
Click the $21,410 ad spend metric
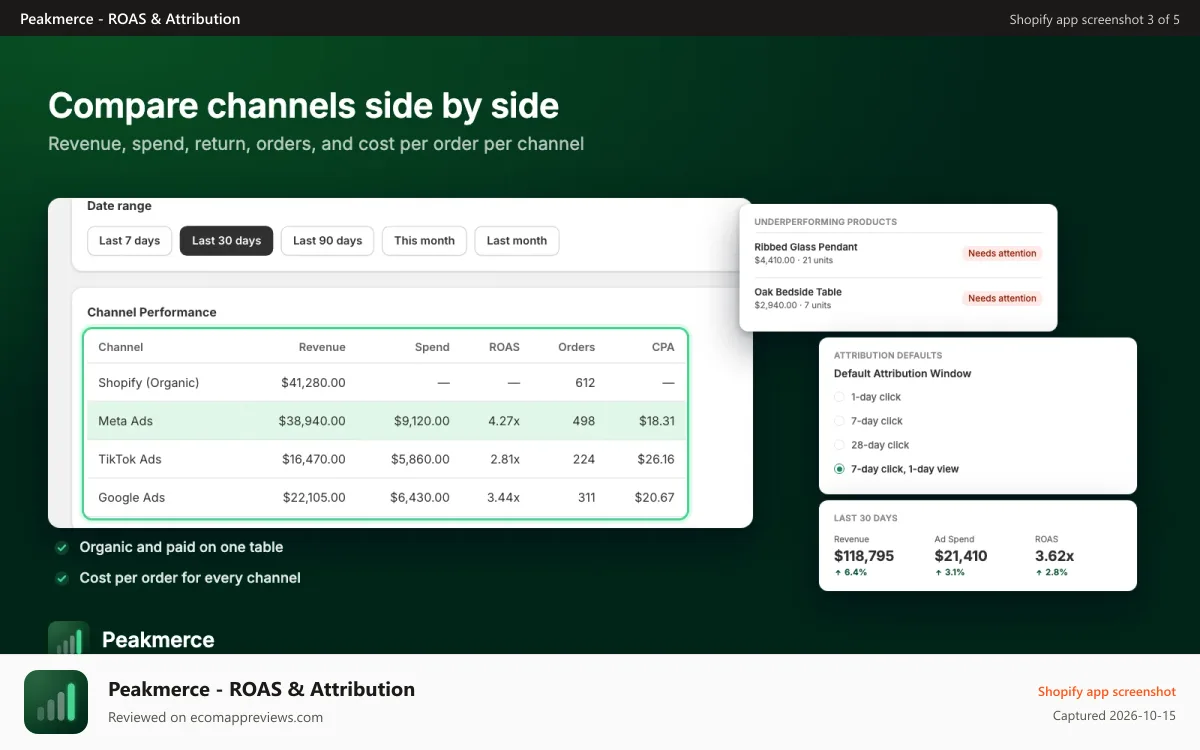tap(961, 556)
